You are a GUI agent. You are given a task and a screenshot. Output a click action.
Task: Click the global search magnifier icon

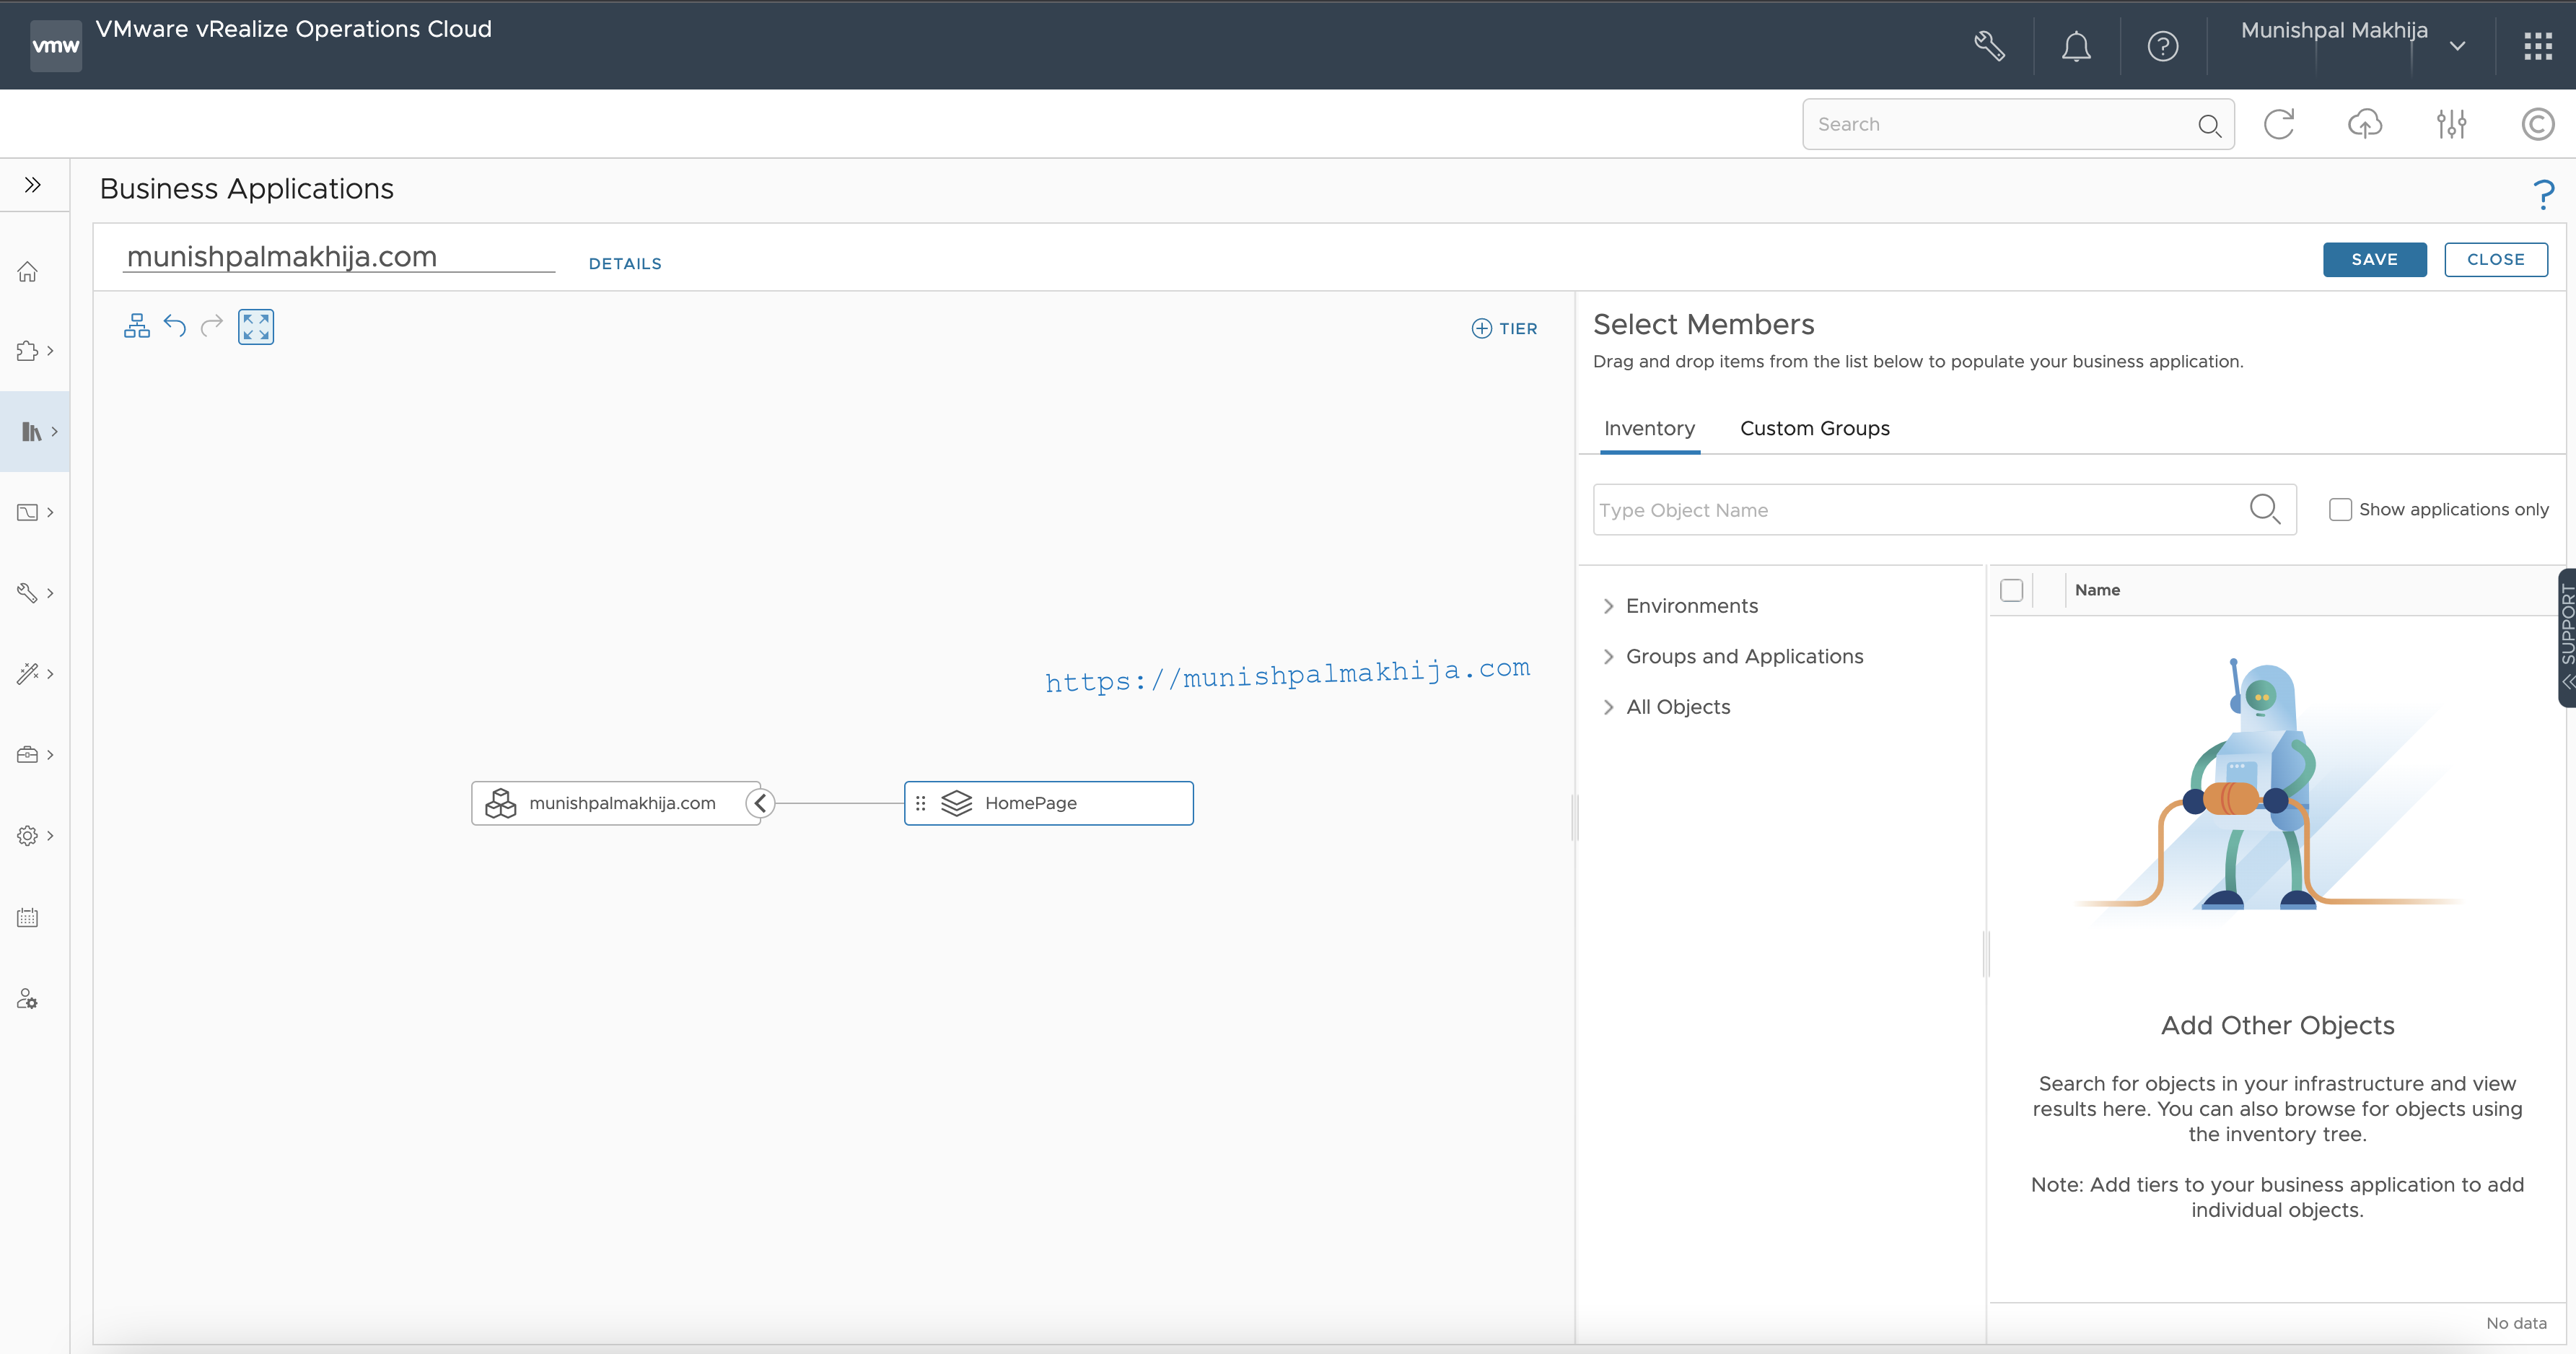click(x=2209, y=125)
